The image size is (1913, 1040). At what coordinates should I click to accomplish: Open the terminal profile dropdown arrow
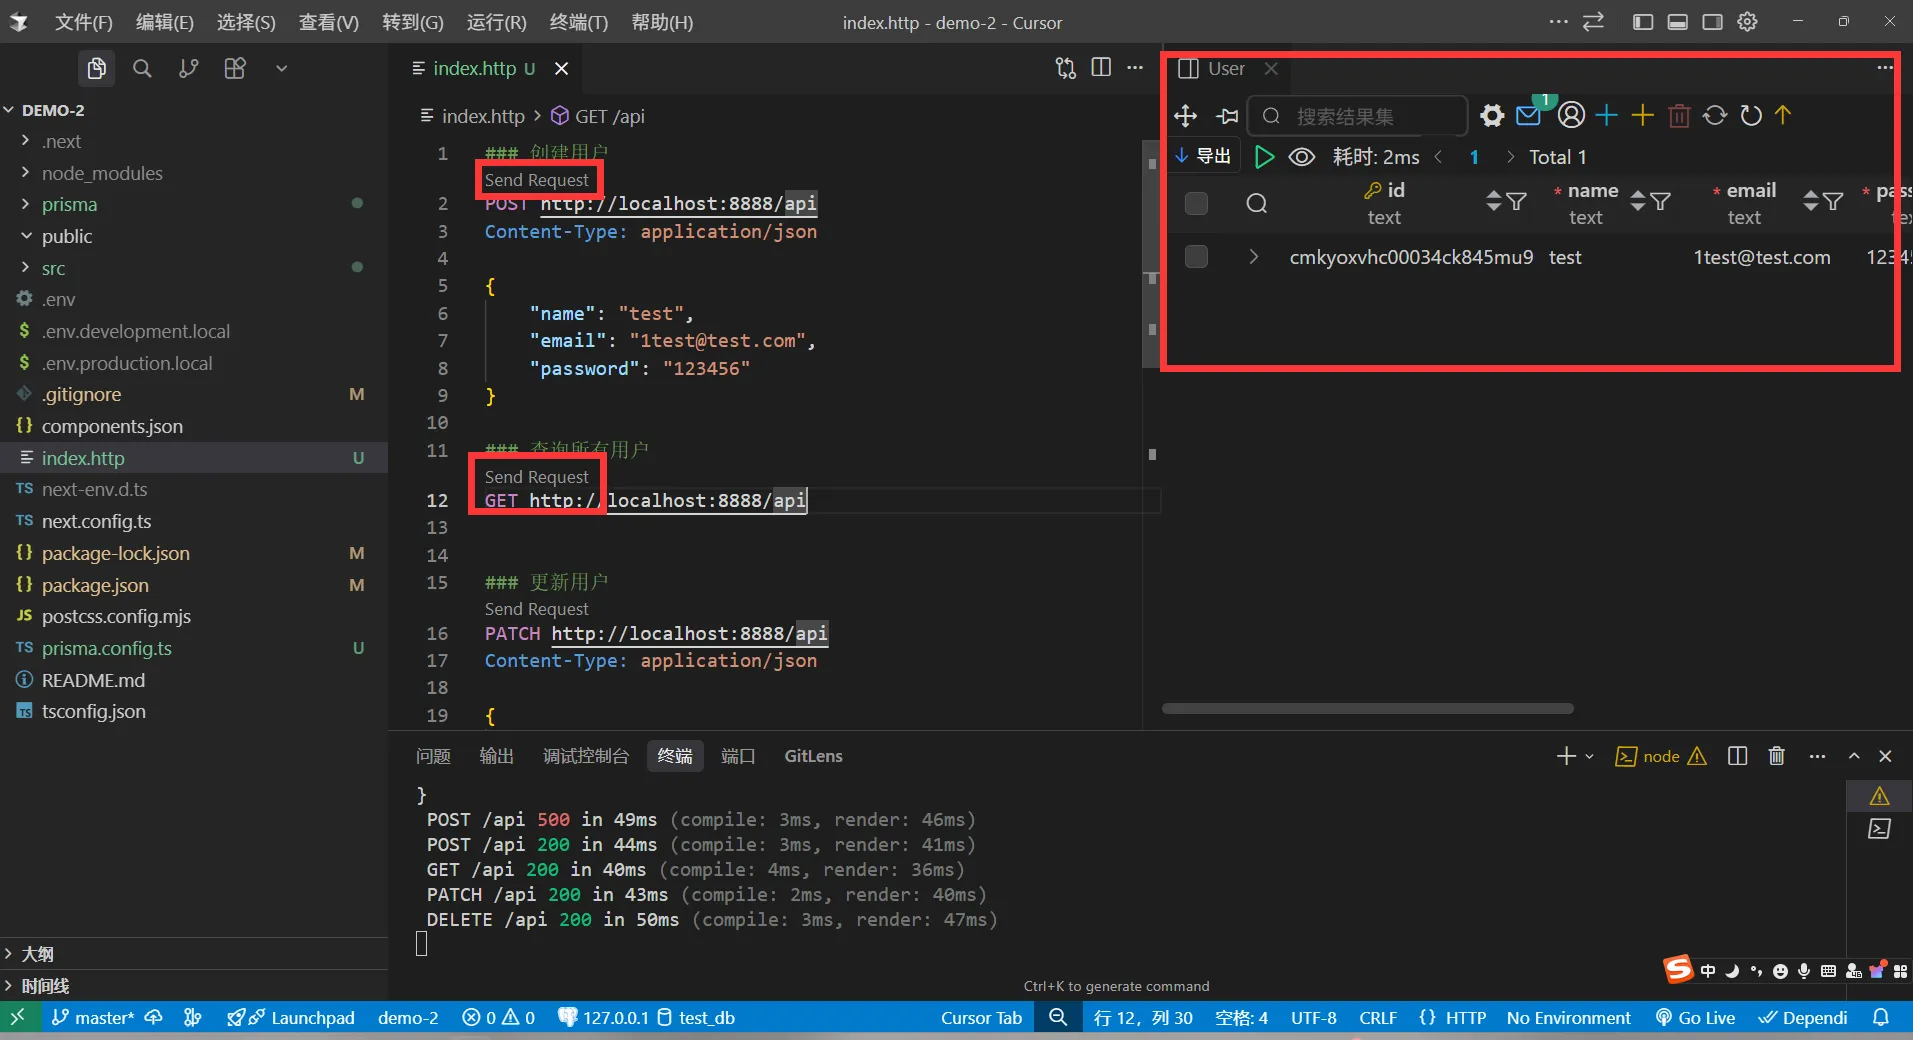coord(1589,757)
